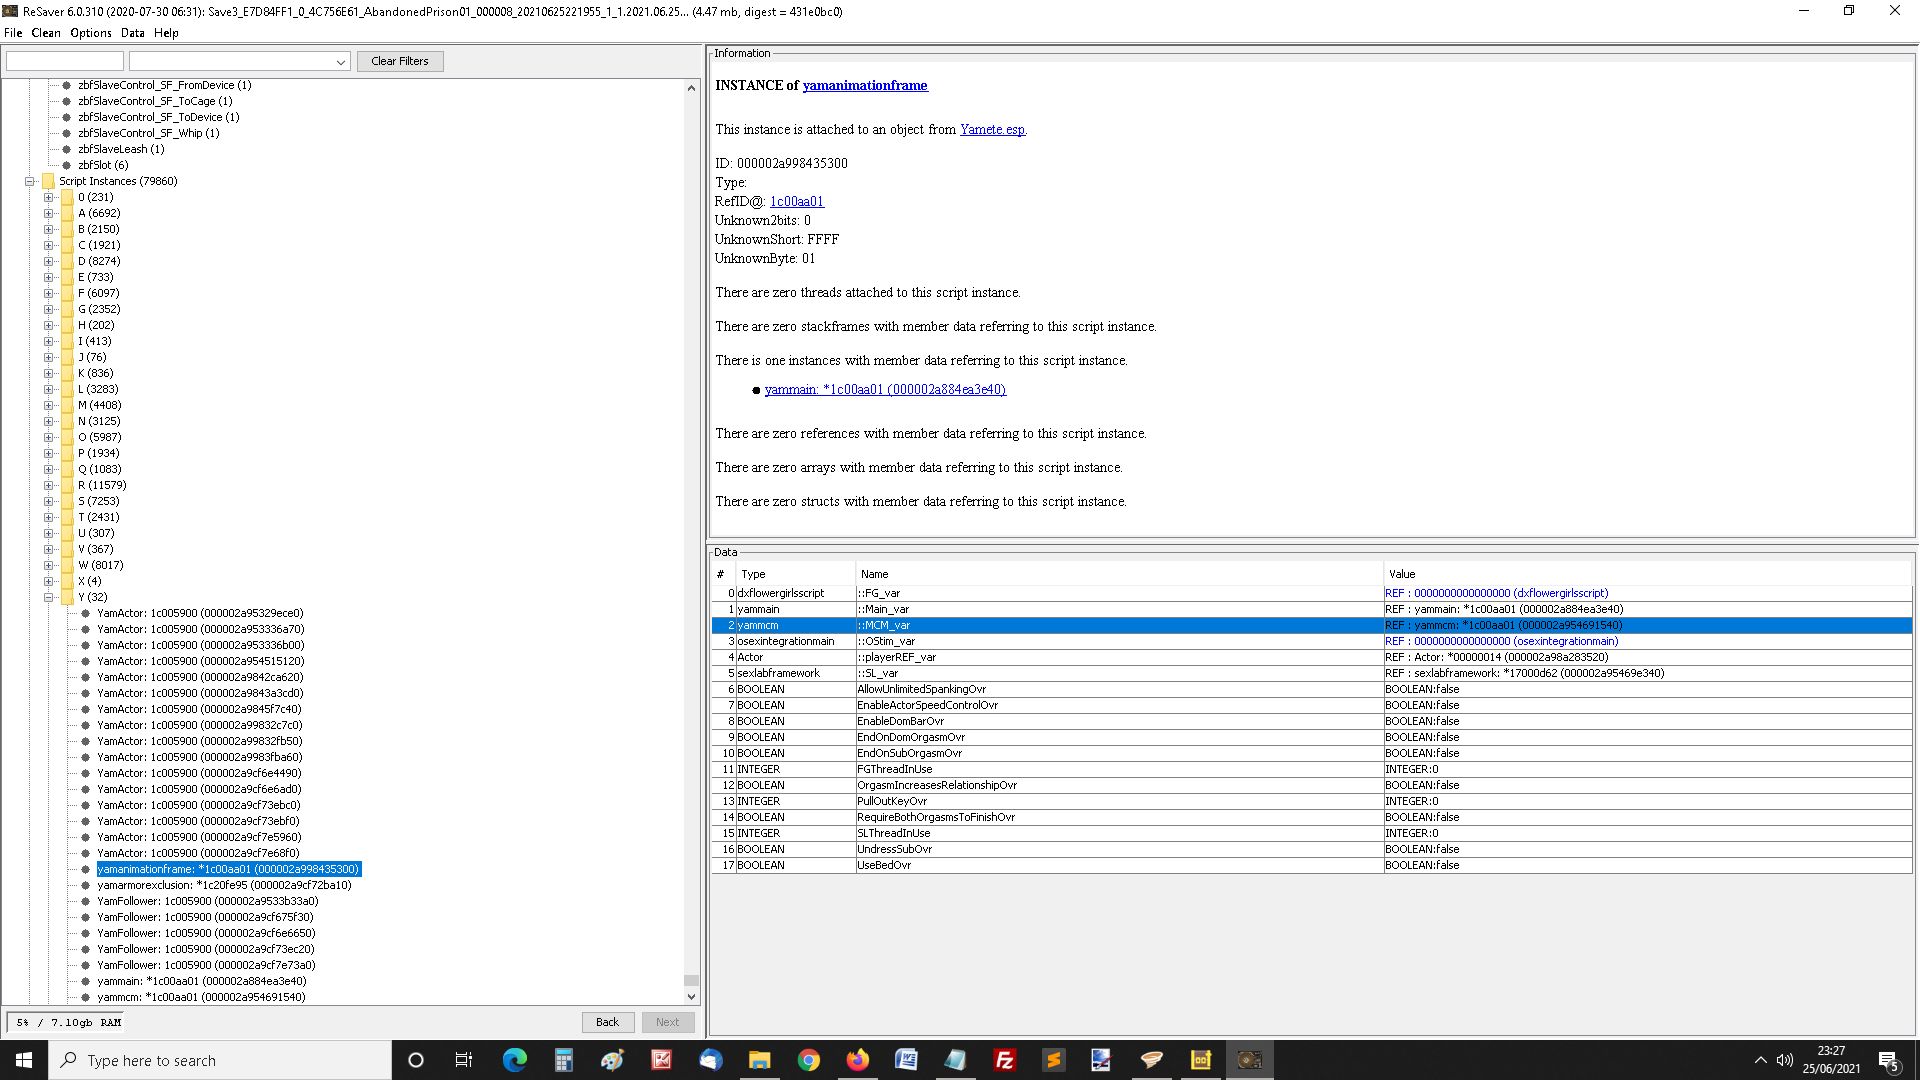1920x1080 pixels.
Task: Expand the R (11579) folder
Action: (x=48, y=485)
